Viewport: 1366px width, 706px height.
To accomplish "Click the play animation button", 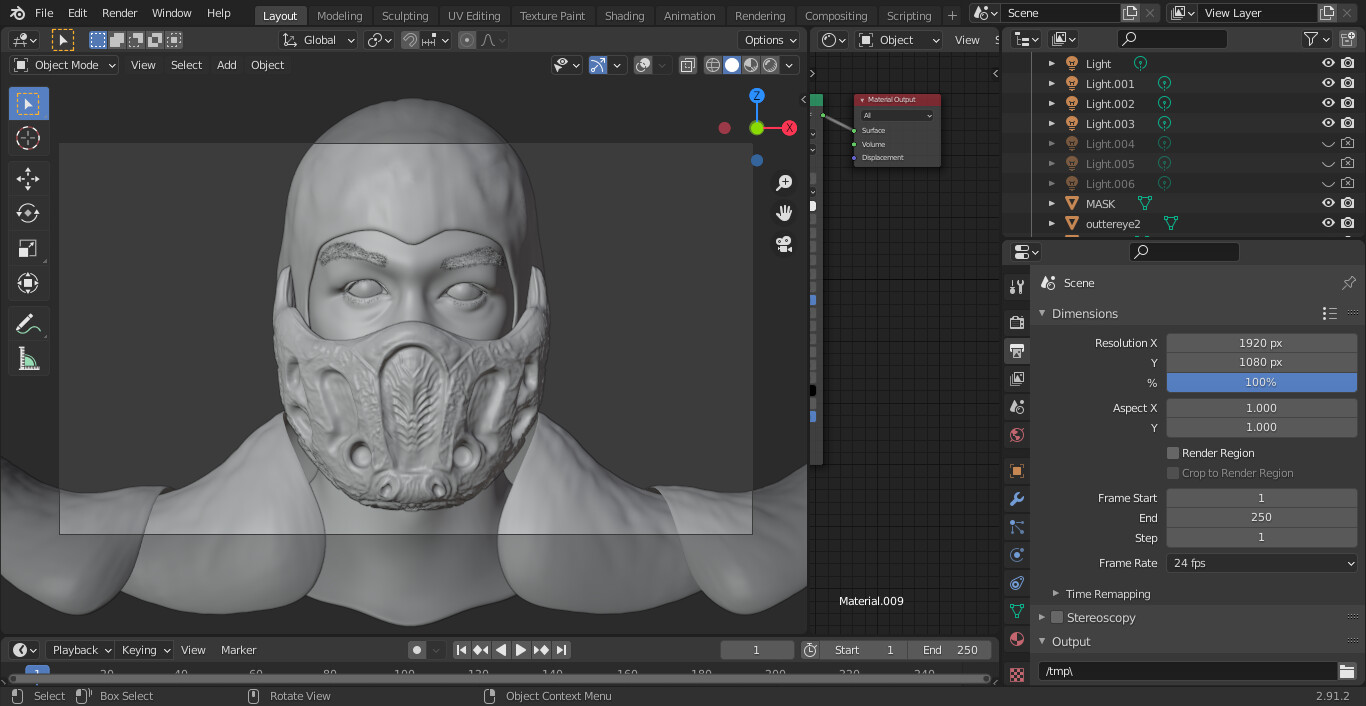I will (x=521, y=650).
